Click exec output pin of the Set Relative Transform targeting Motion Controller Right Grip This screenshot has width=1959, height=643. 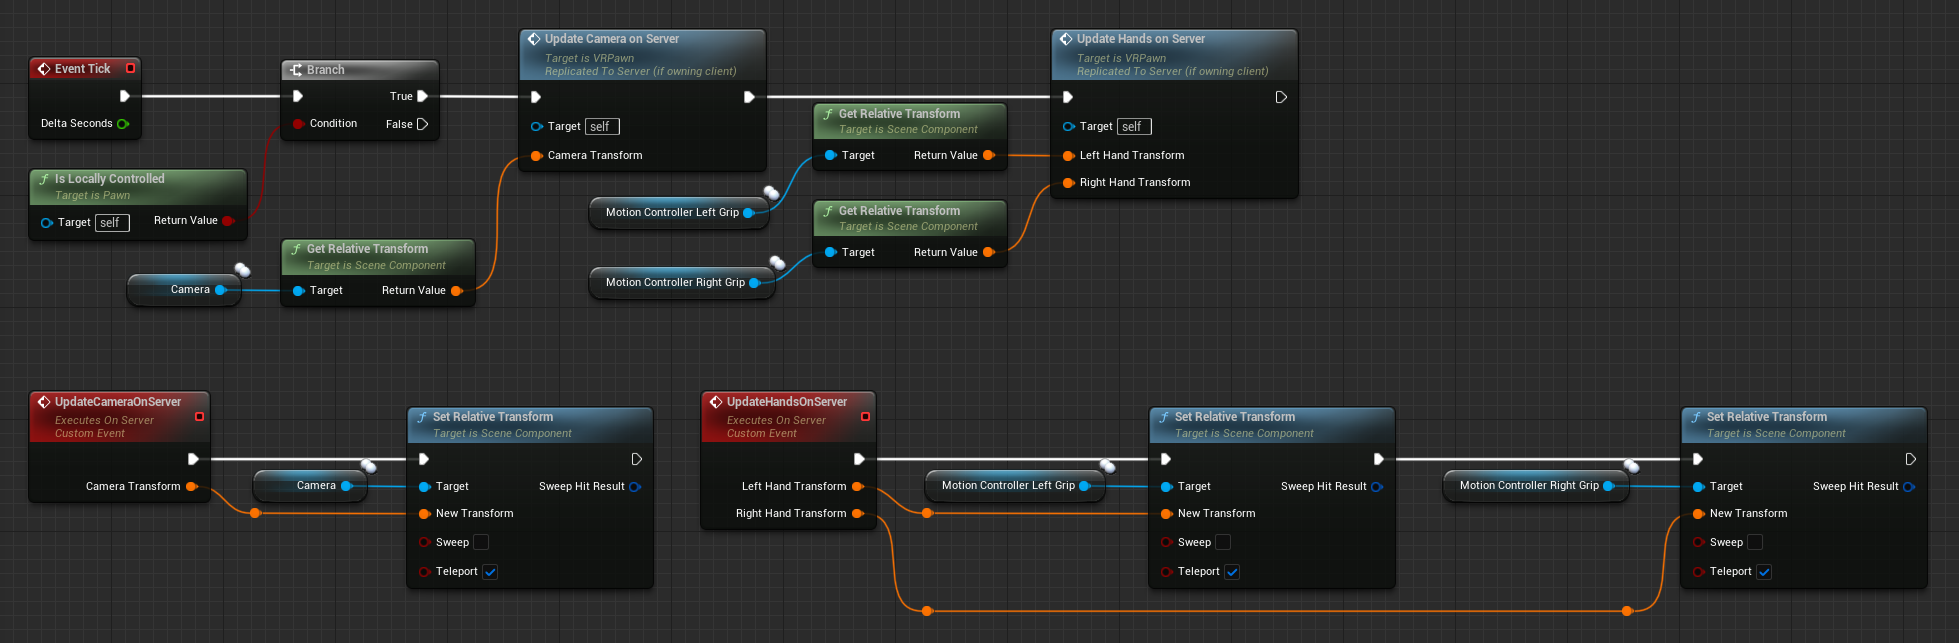pos(1910,459)
